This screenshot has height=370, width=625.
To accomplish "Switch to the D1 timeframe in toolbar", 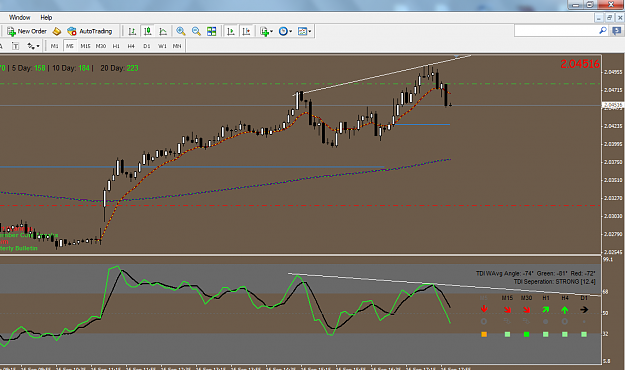I will point(147,46).
